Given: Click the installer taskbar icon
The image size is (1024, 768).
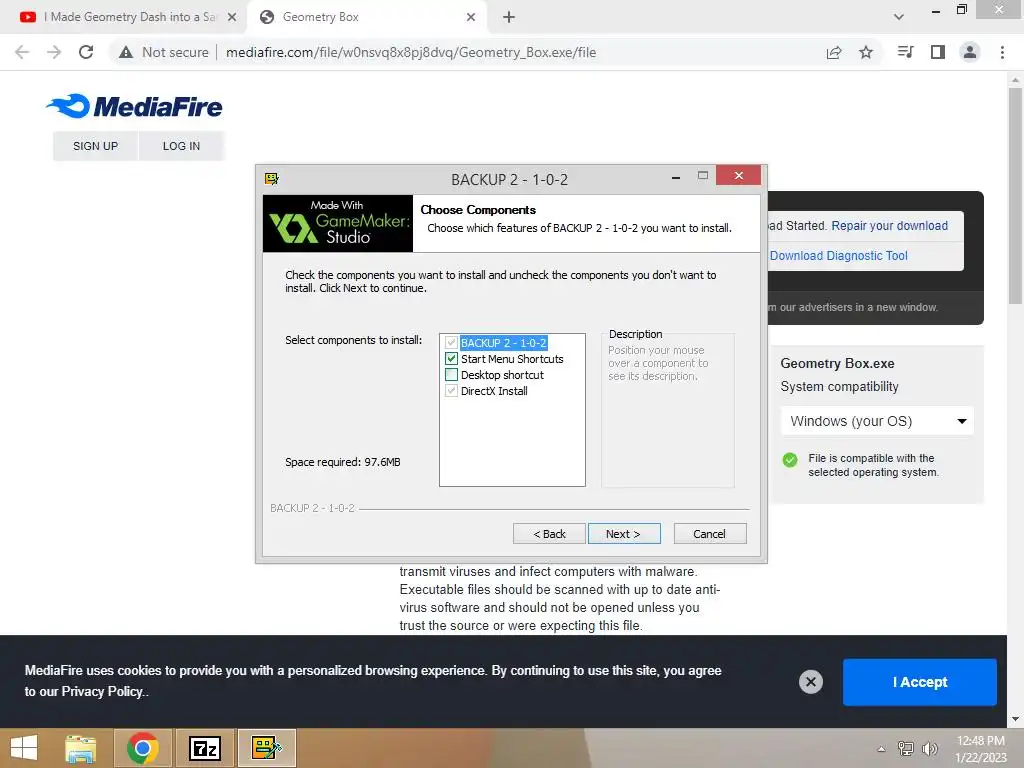Looking at the screenshot, I should pos(266,748).
